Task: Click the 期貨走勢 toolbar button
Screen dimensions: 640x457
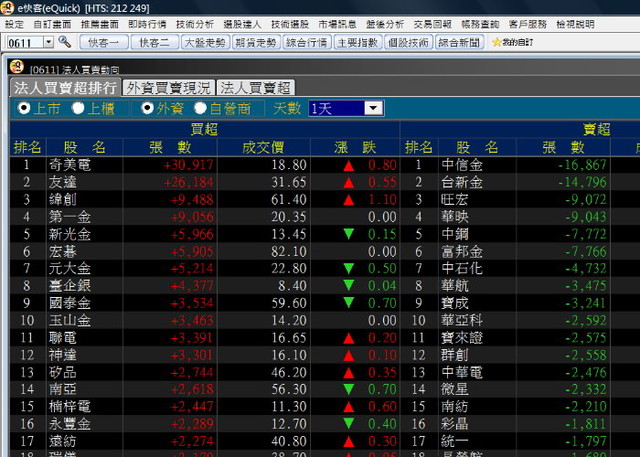Action: pos(256,42)
